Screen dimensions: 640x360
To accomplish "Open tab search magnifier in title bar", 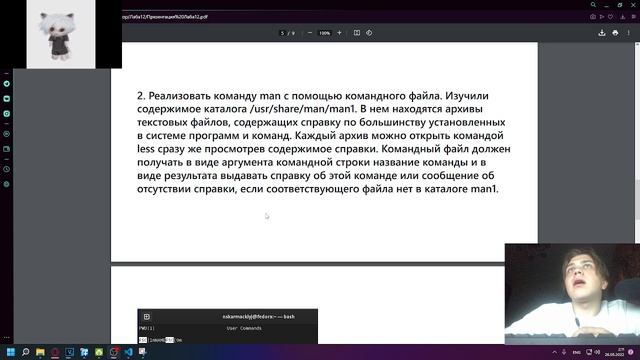I will coord(593,5).
